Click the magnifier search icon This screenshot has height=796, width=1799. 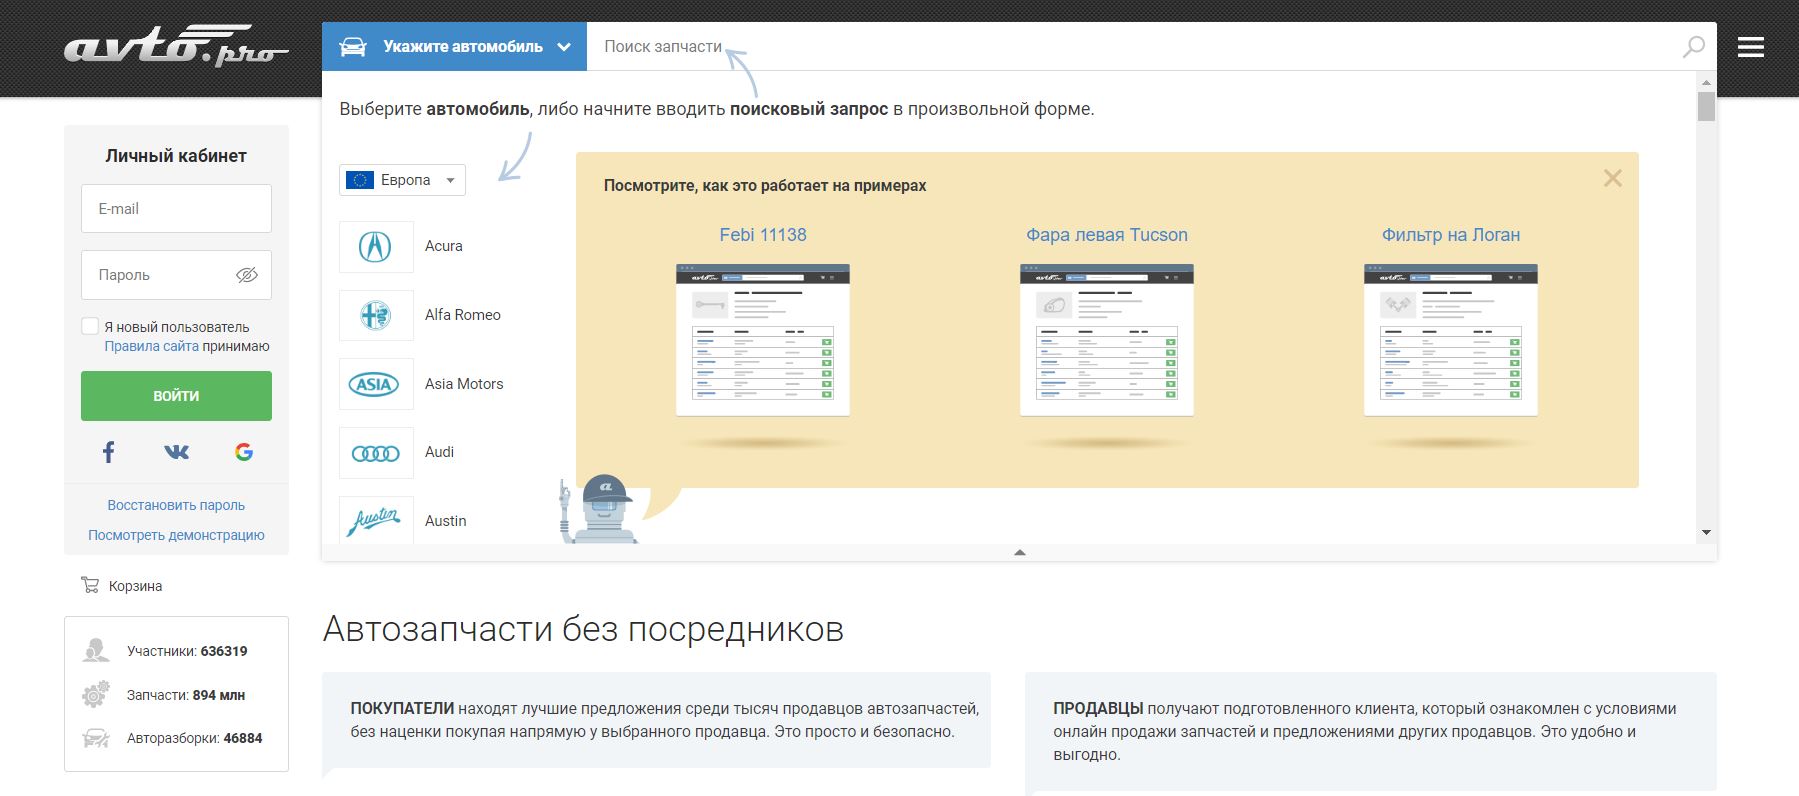(1693, 46)
